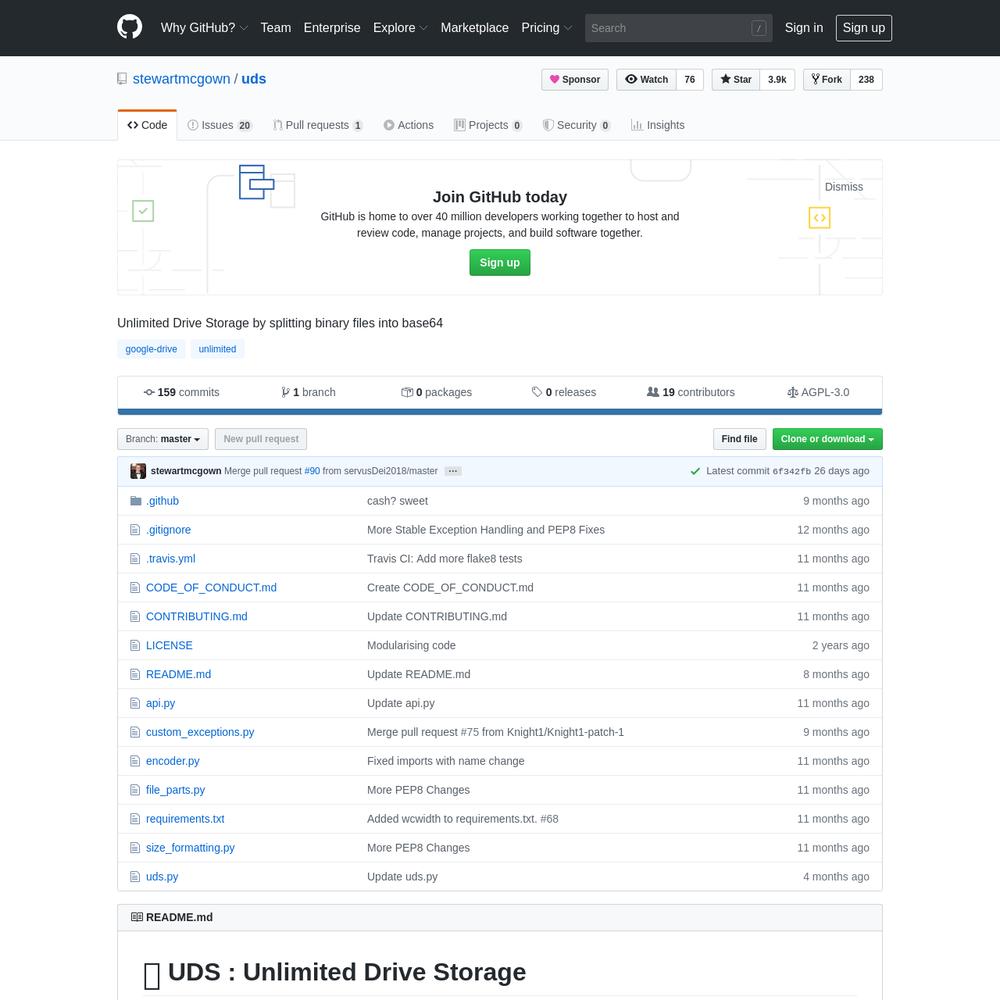View the 159 commits link
Screen dimensions: 1000x1000
(x=182, y=392)
